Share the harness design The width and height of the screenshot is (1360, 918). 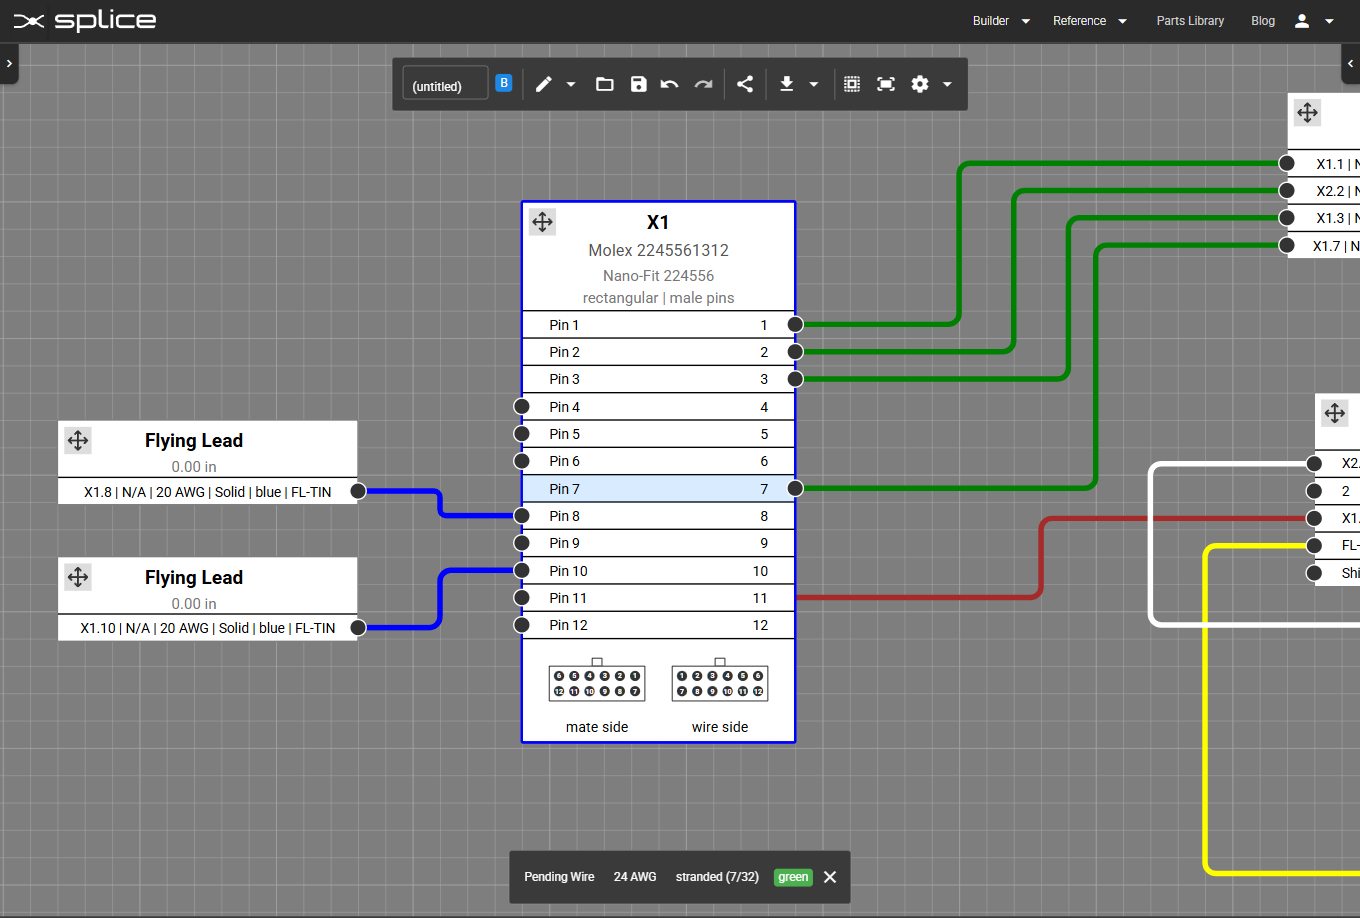(745, 84)
